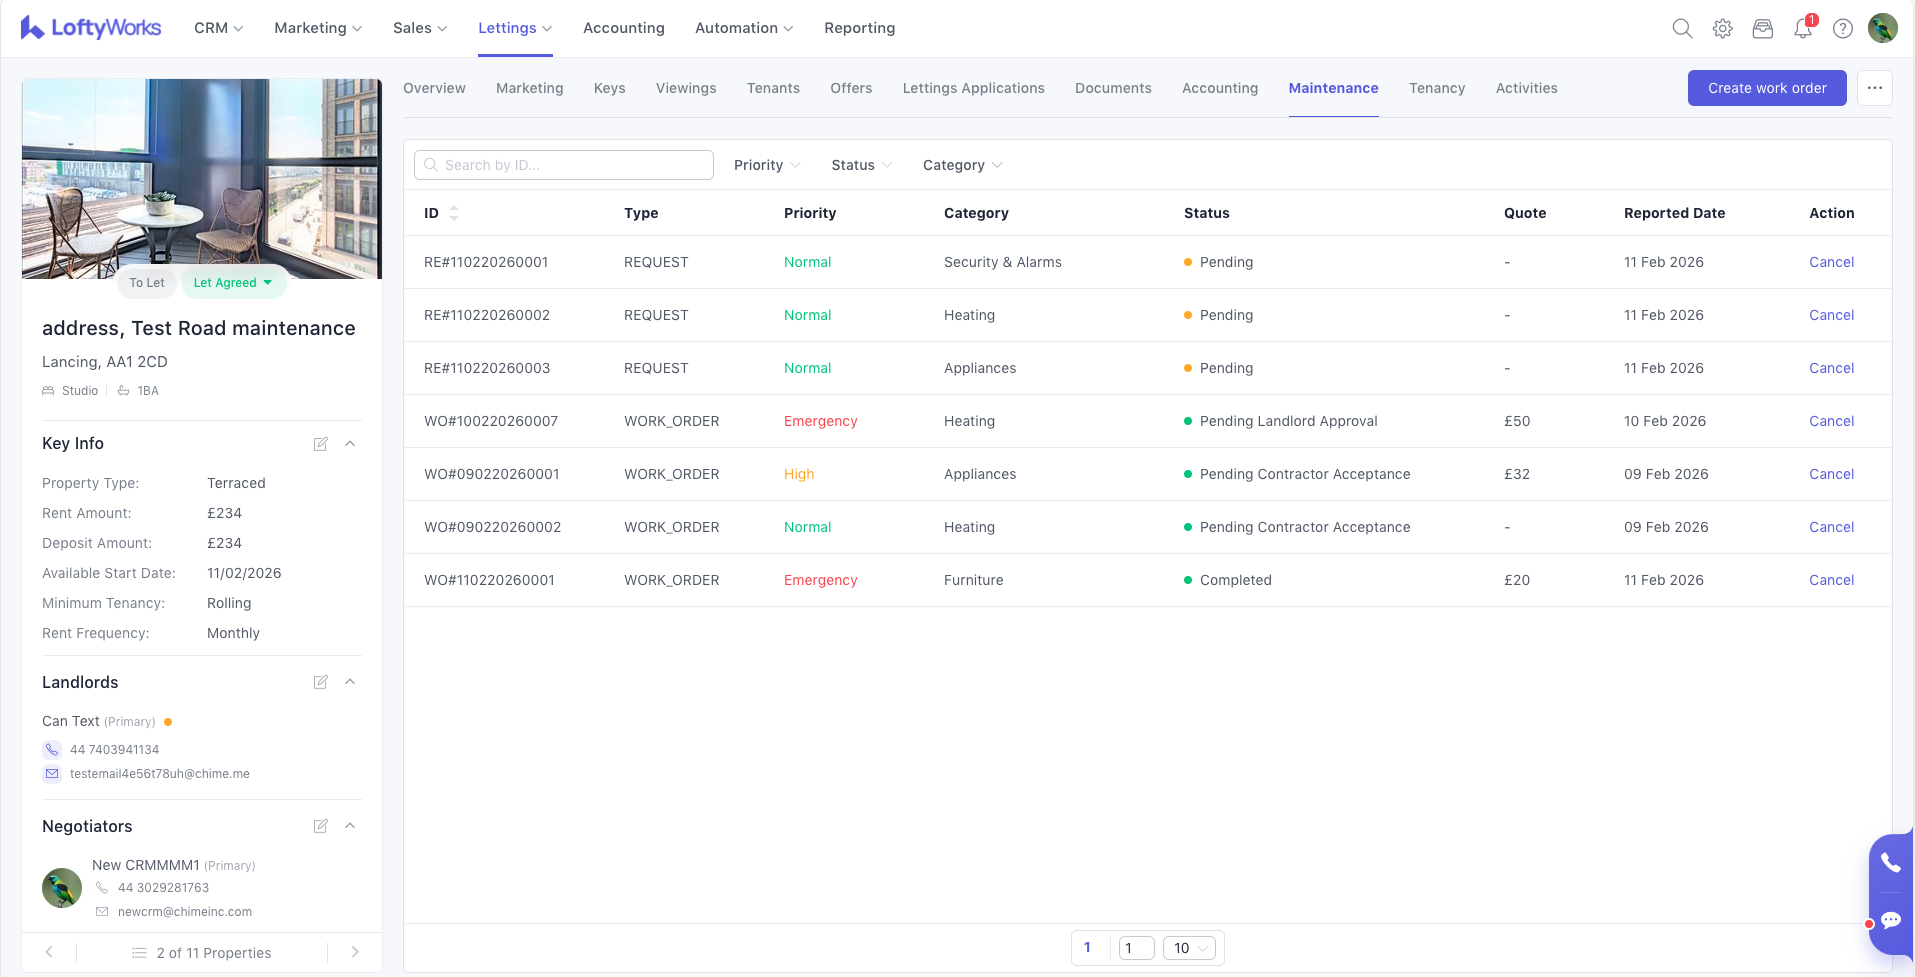The height and width of the screenshot is (977, 1915).
Task: Open the settings gear icon
Action: pyautogui.click(x=1722, y=29)
